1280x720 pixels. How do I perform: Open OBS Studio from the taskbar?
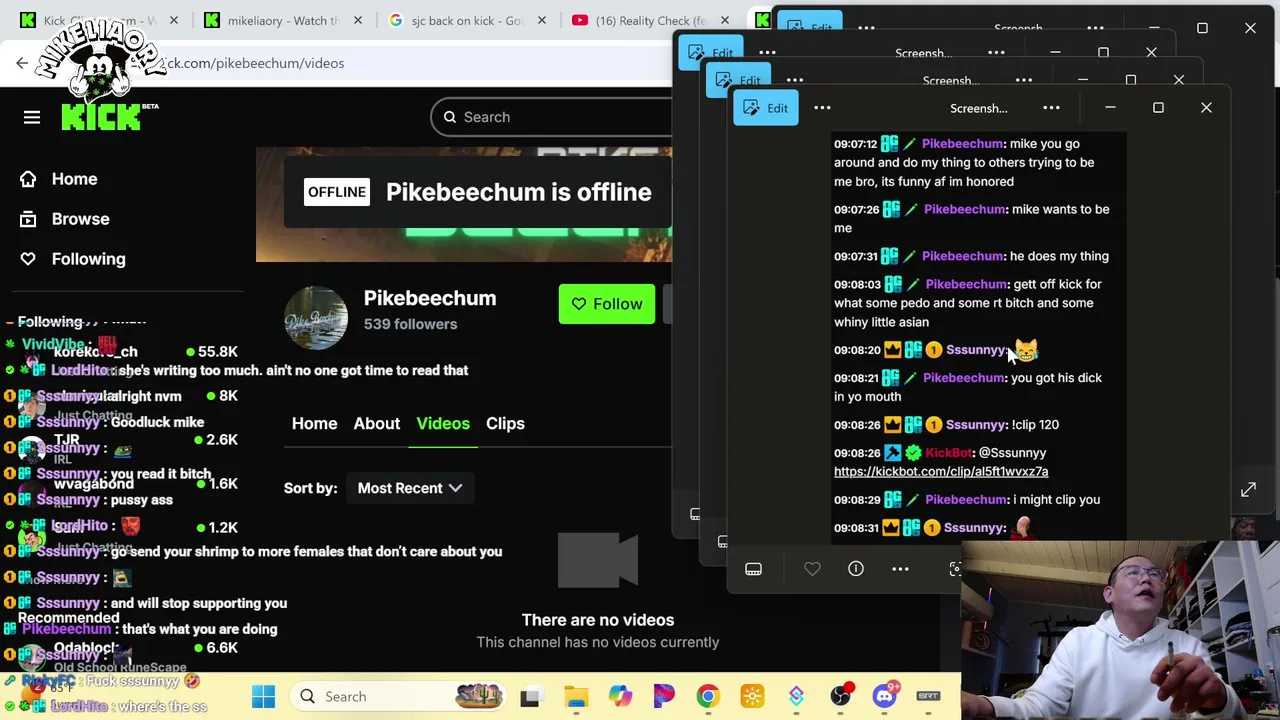[x=841, y=697]
